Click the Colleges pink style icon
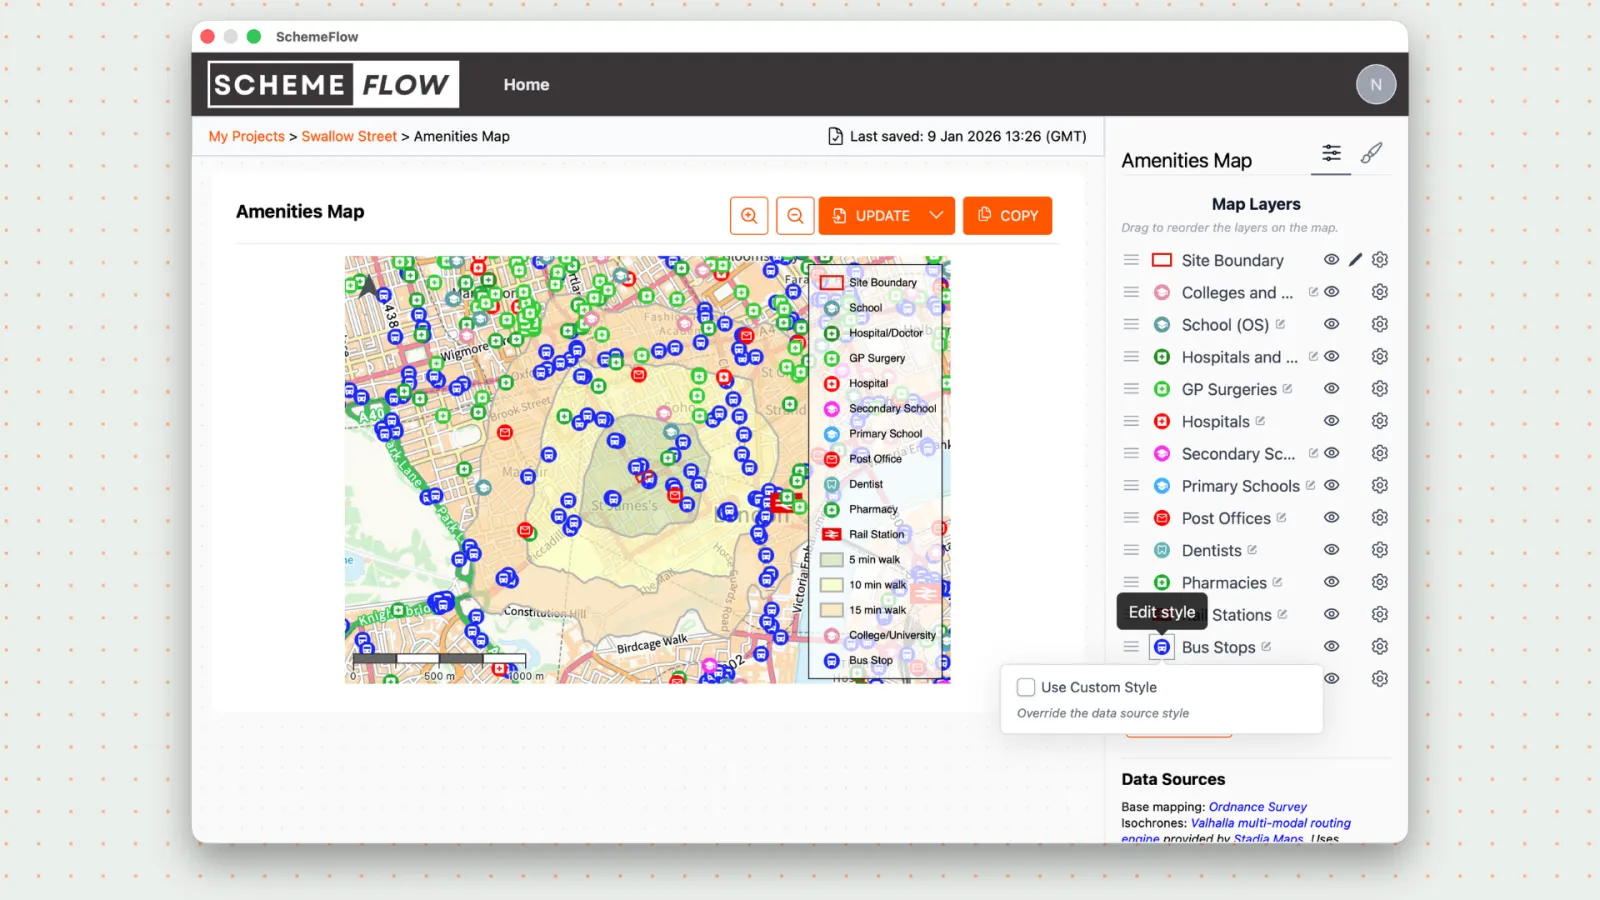1600x900 pixels. click(1162, 292)
